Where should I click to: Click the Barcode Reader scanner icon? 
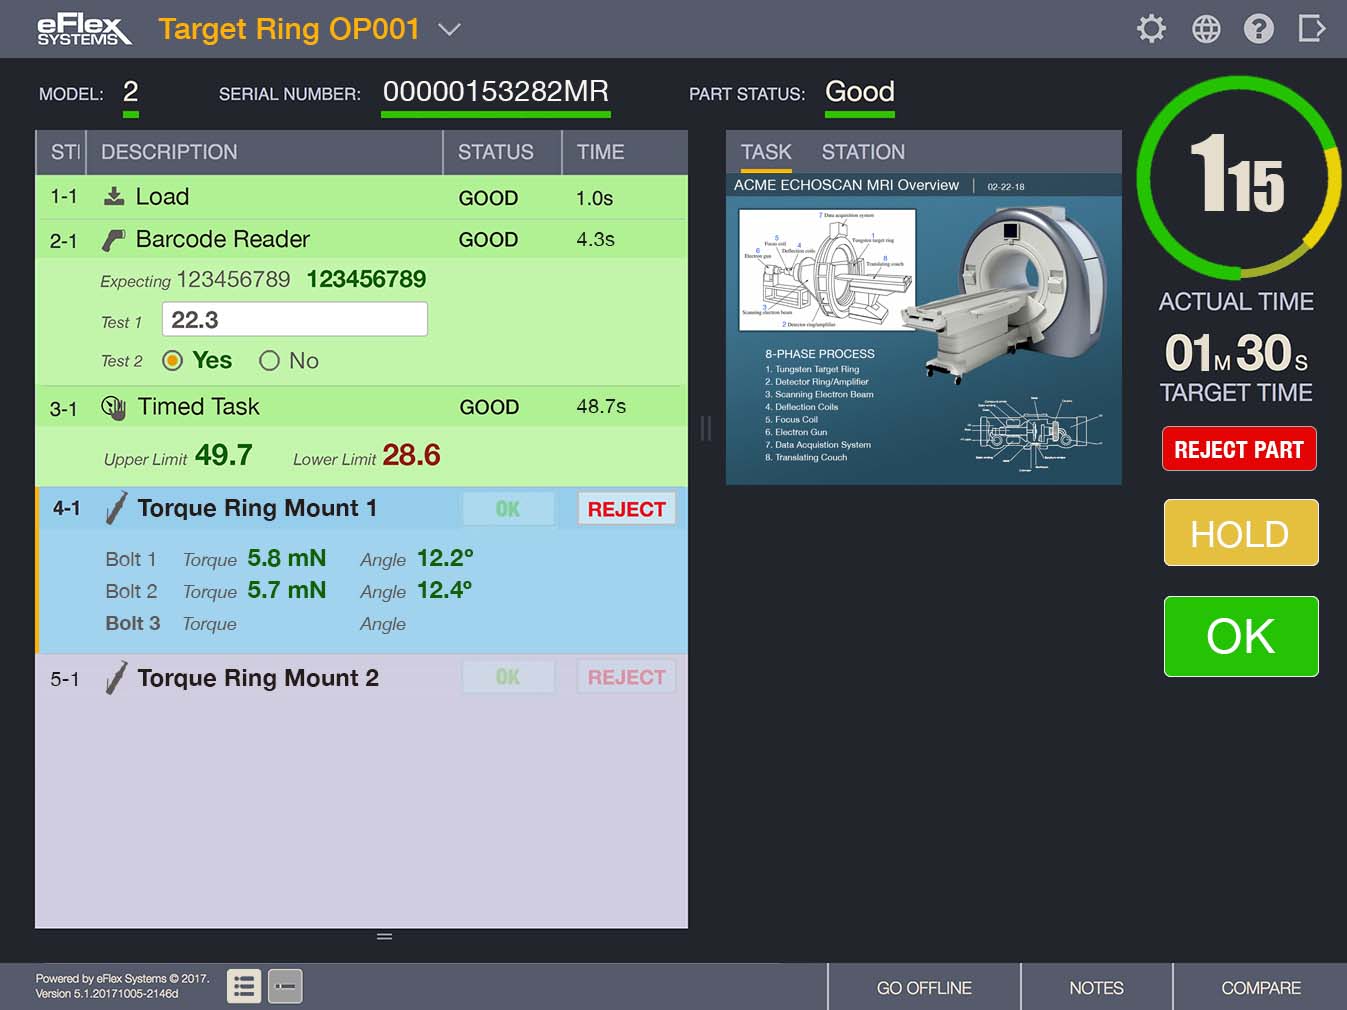[114, 240]
